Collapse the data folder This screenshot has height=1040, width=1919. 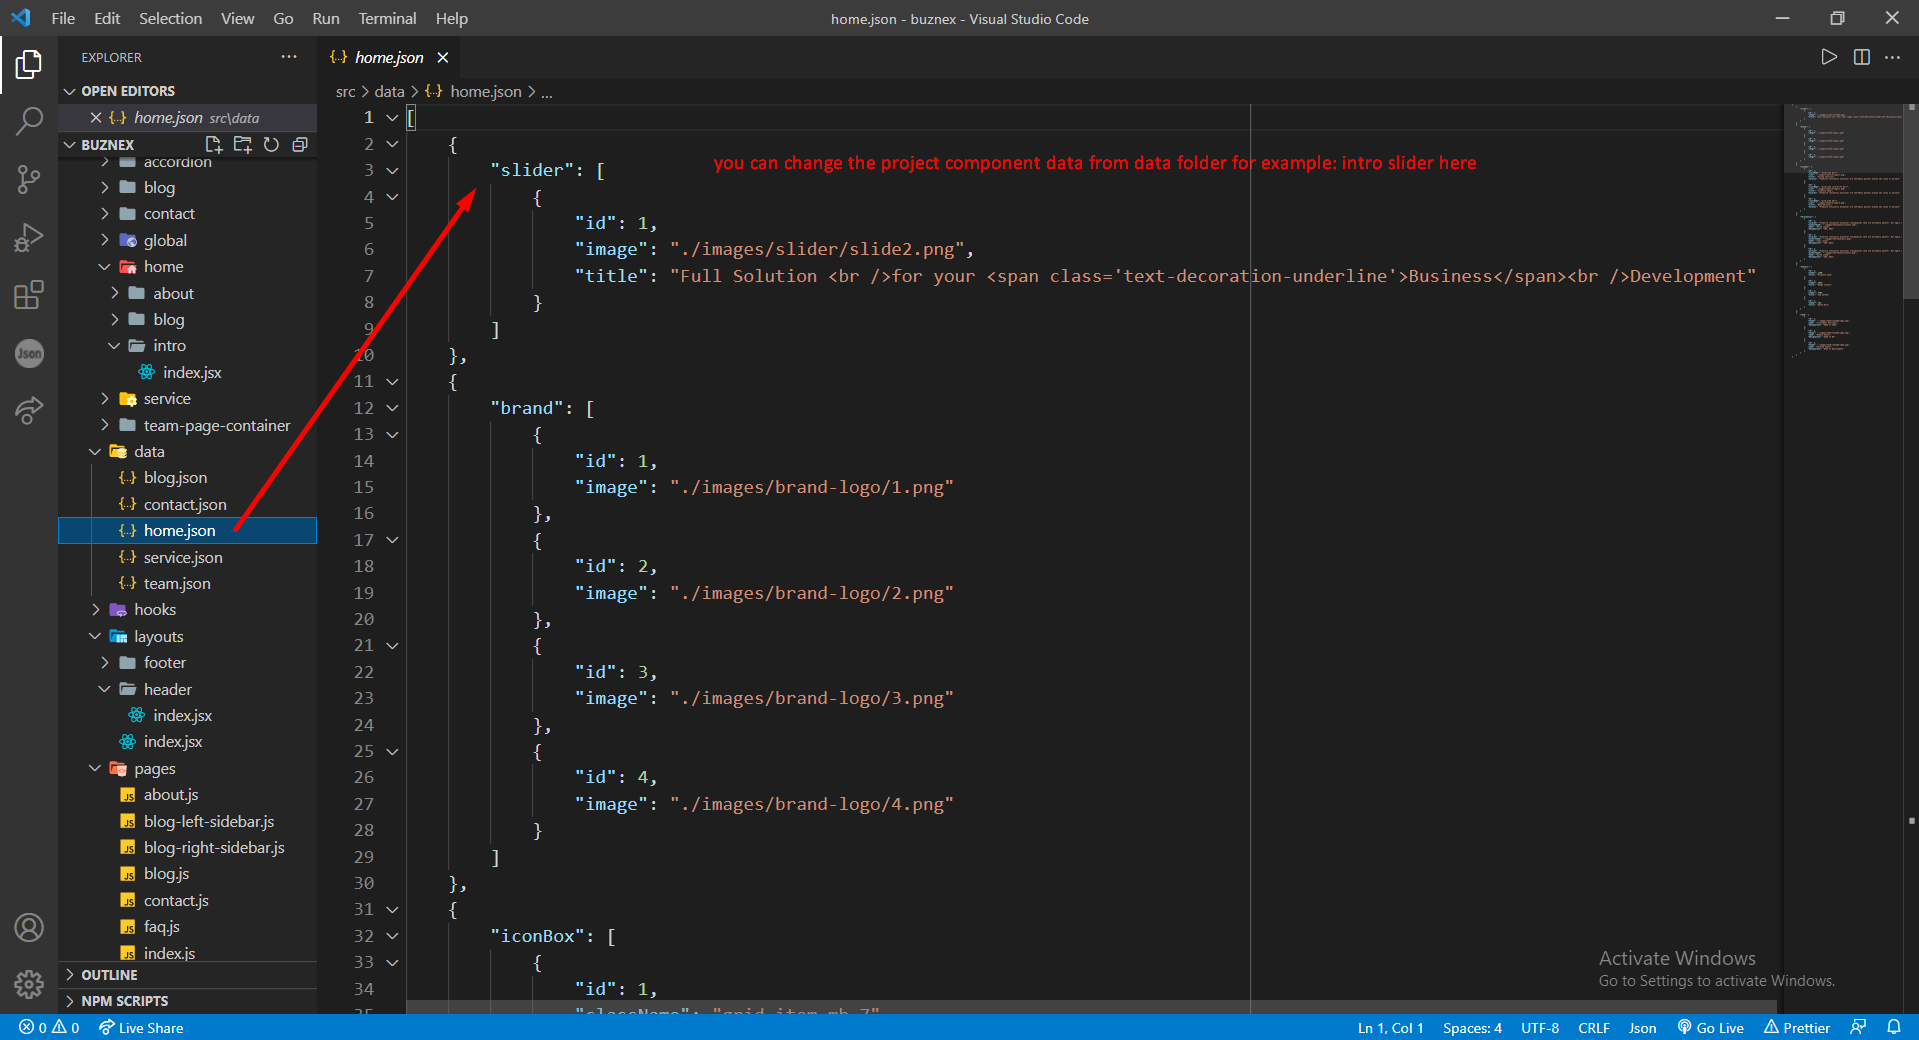188,452
